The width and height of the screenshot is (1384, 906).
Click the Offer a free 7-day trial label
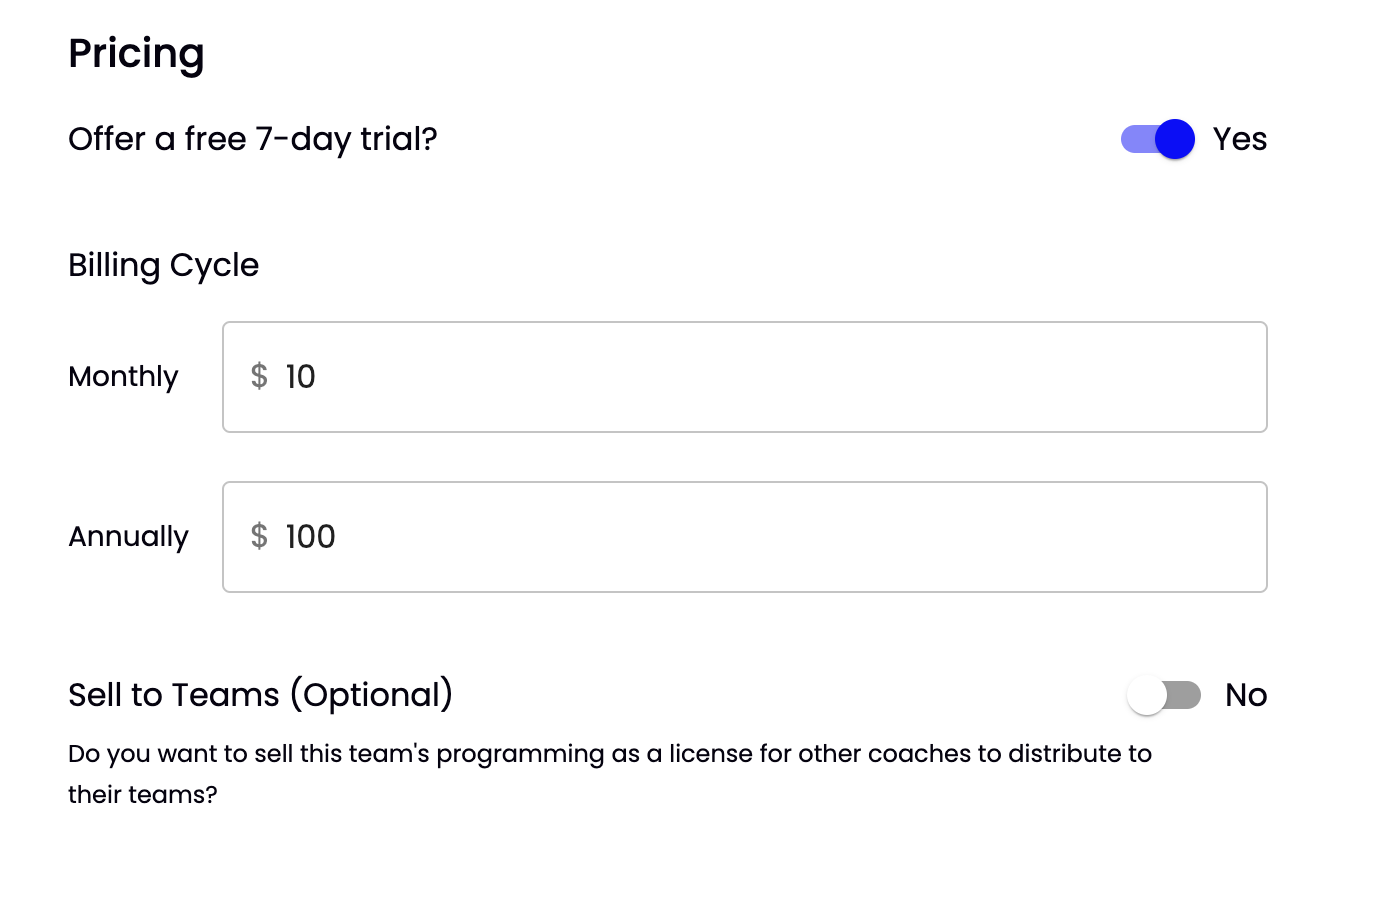[x=252, y=139]
